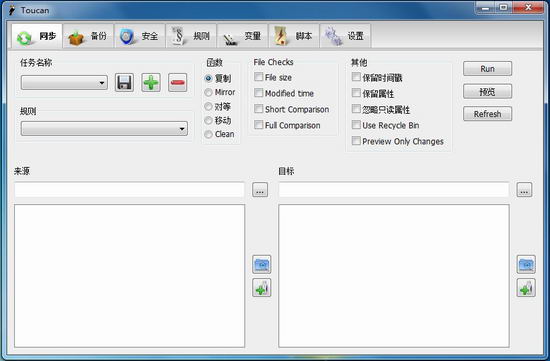Open the 同步 sync tab

pos(37,36)
